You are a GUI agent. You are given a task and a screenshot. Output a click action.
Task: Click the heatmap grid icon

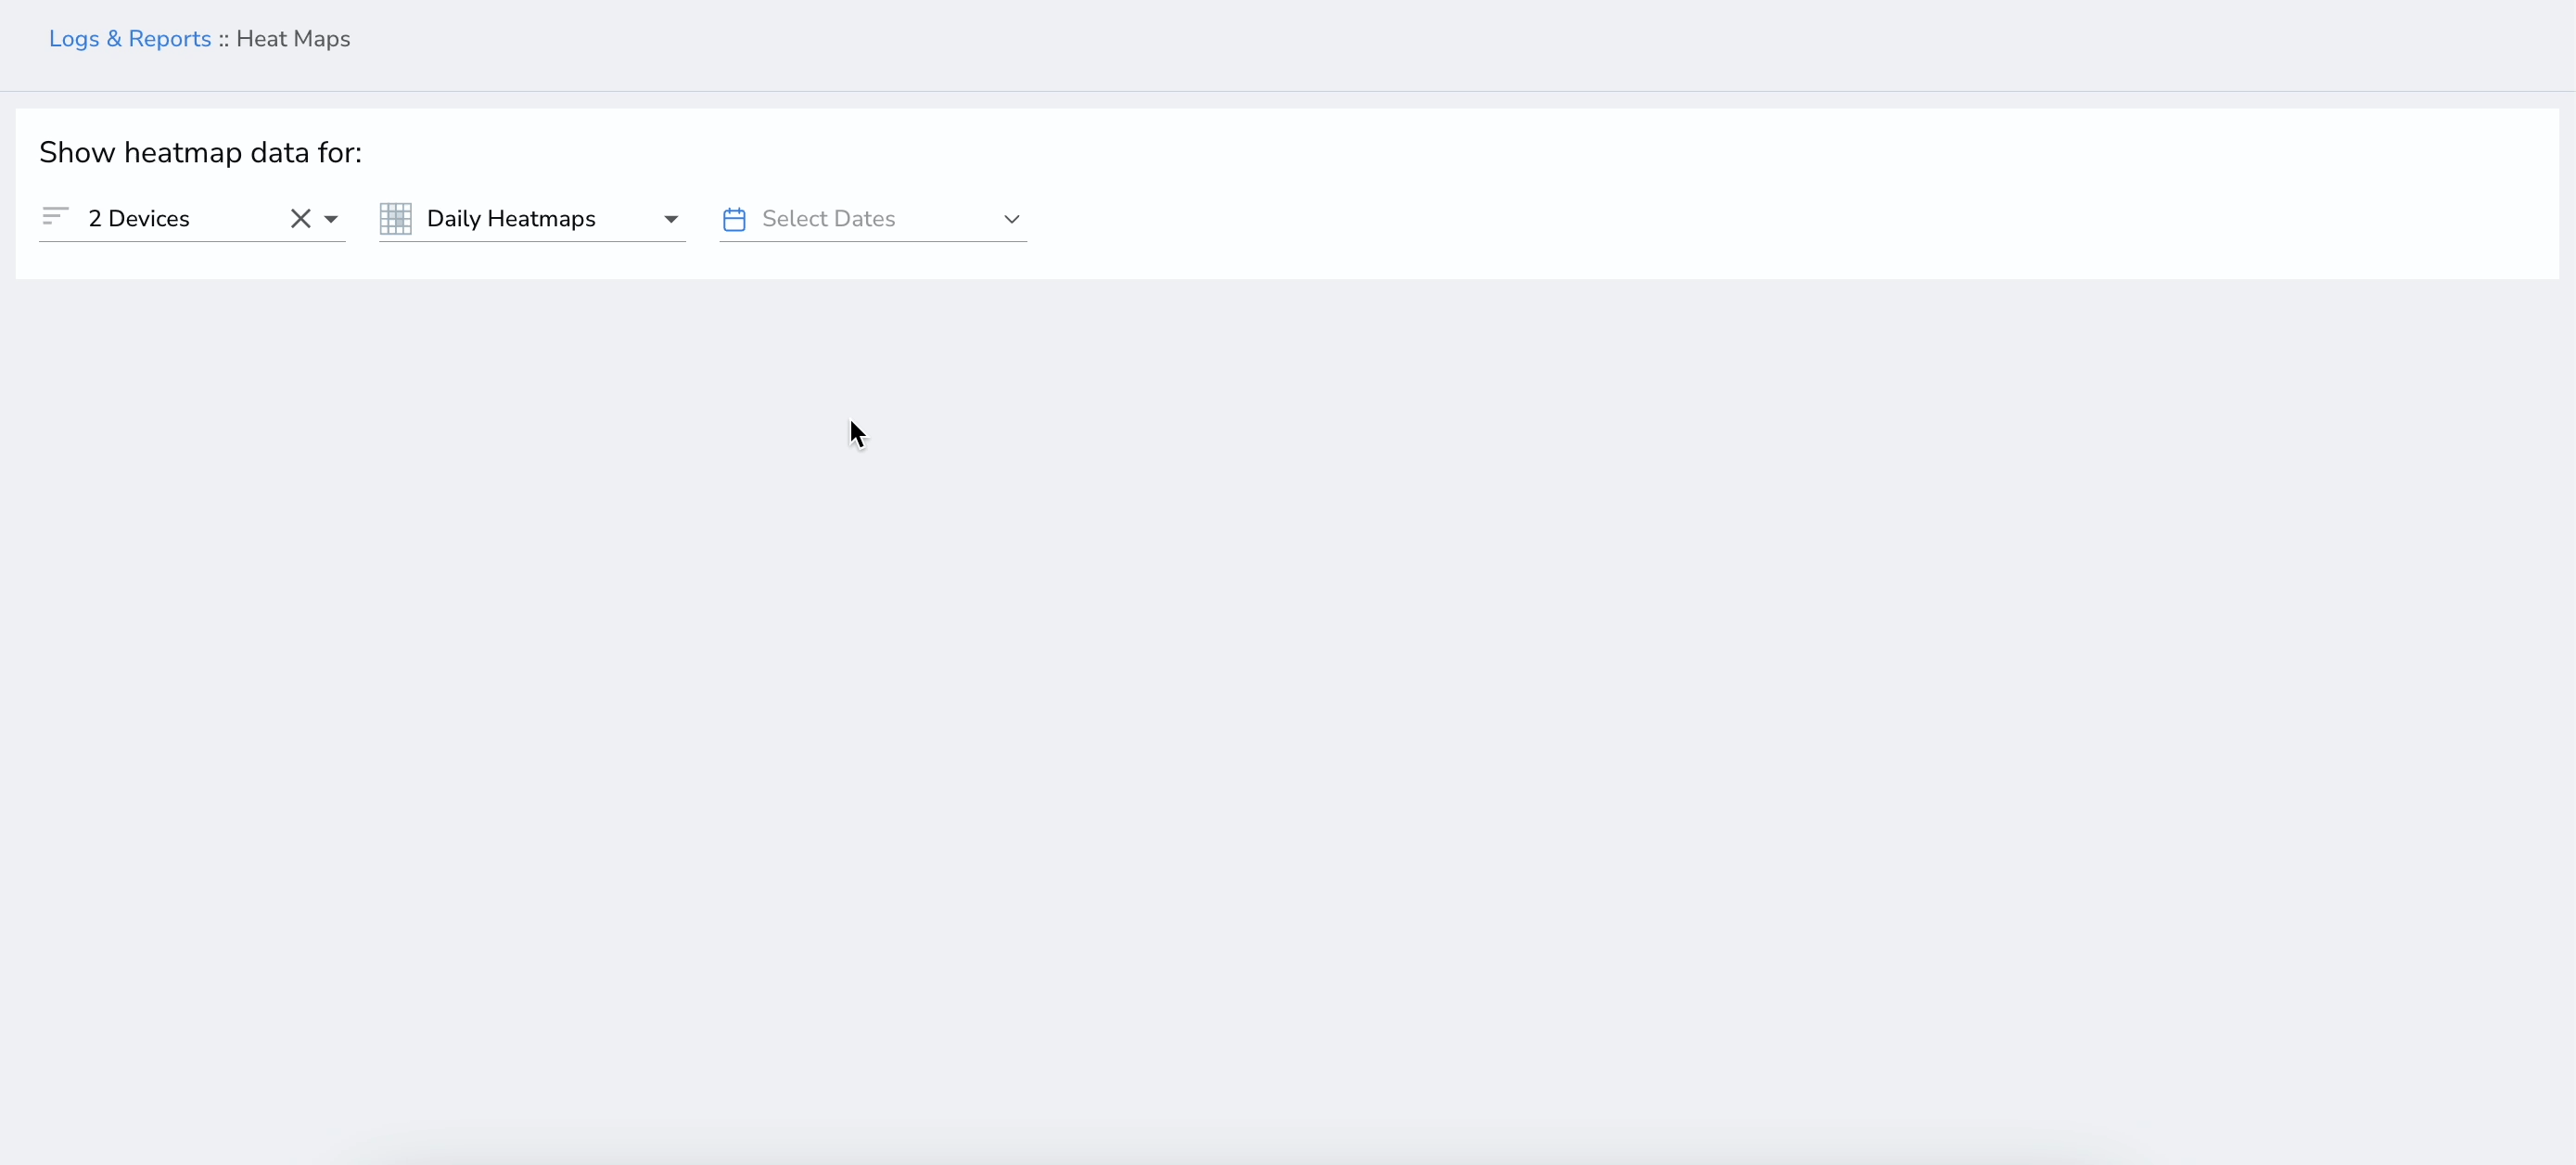click(396, 218)
